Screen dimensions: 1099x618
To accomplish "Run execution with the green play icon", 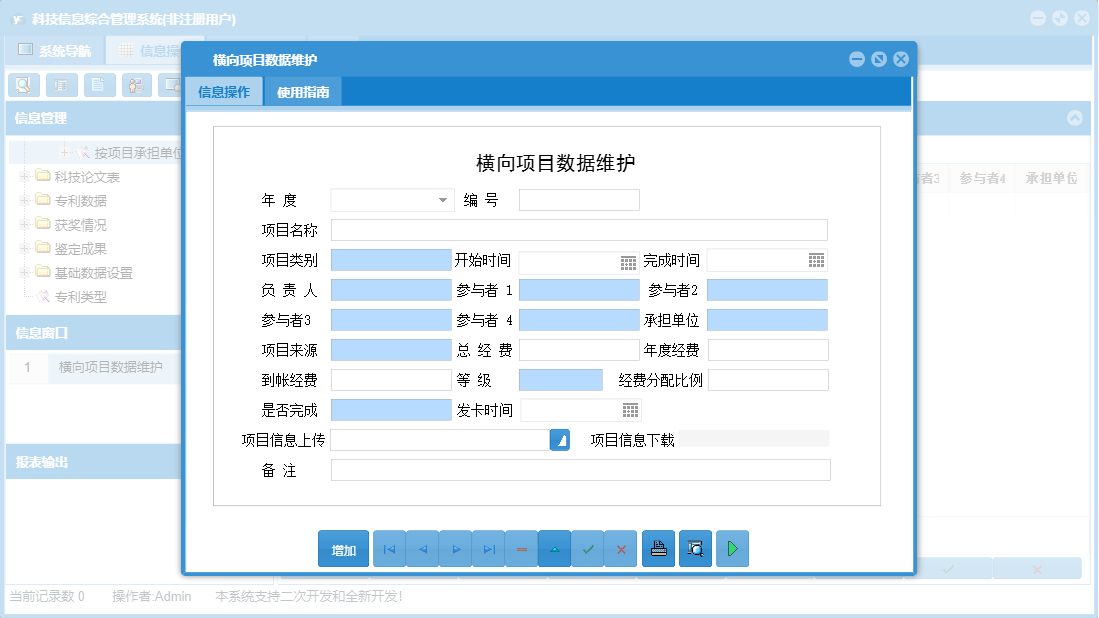I will [731, 548].
